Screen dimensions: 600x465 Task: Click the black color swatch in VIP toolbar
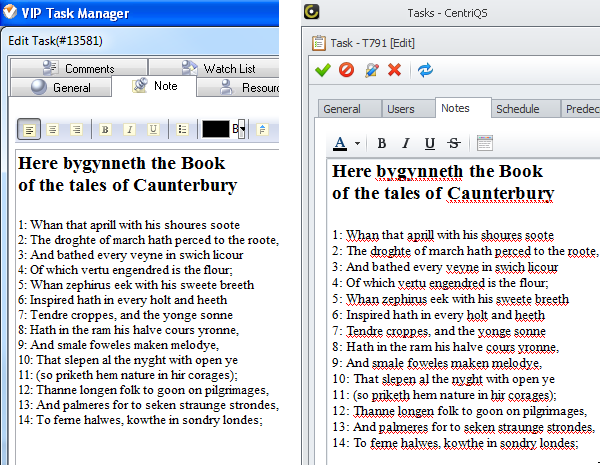click(x=215, y=129)
